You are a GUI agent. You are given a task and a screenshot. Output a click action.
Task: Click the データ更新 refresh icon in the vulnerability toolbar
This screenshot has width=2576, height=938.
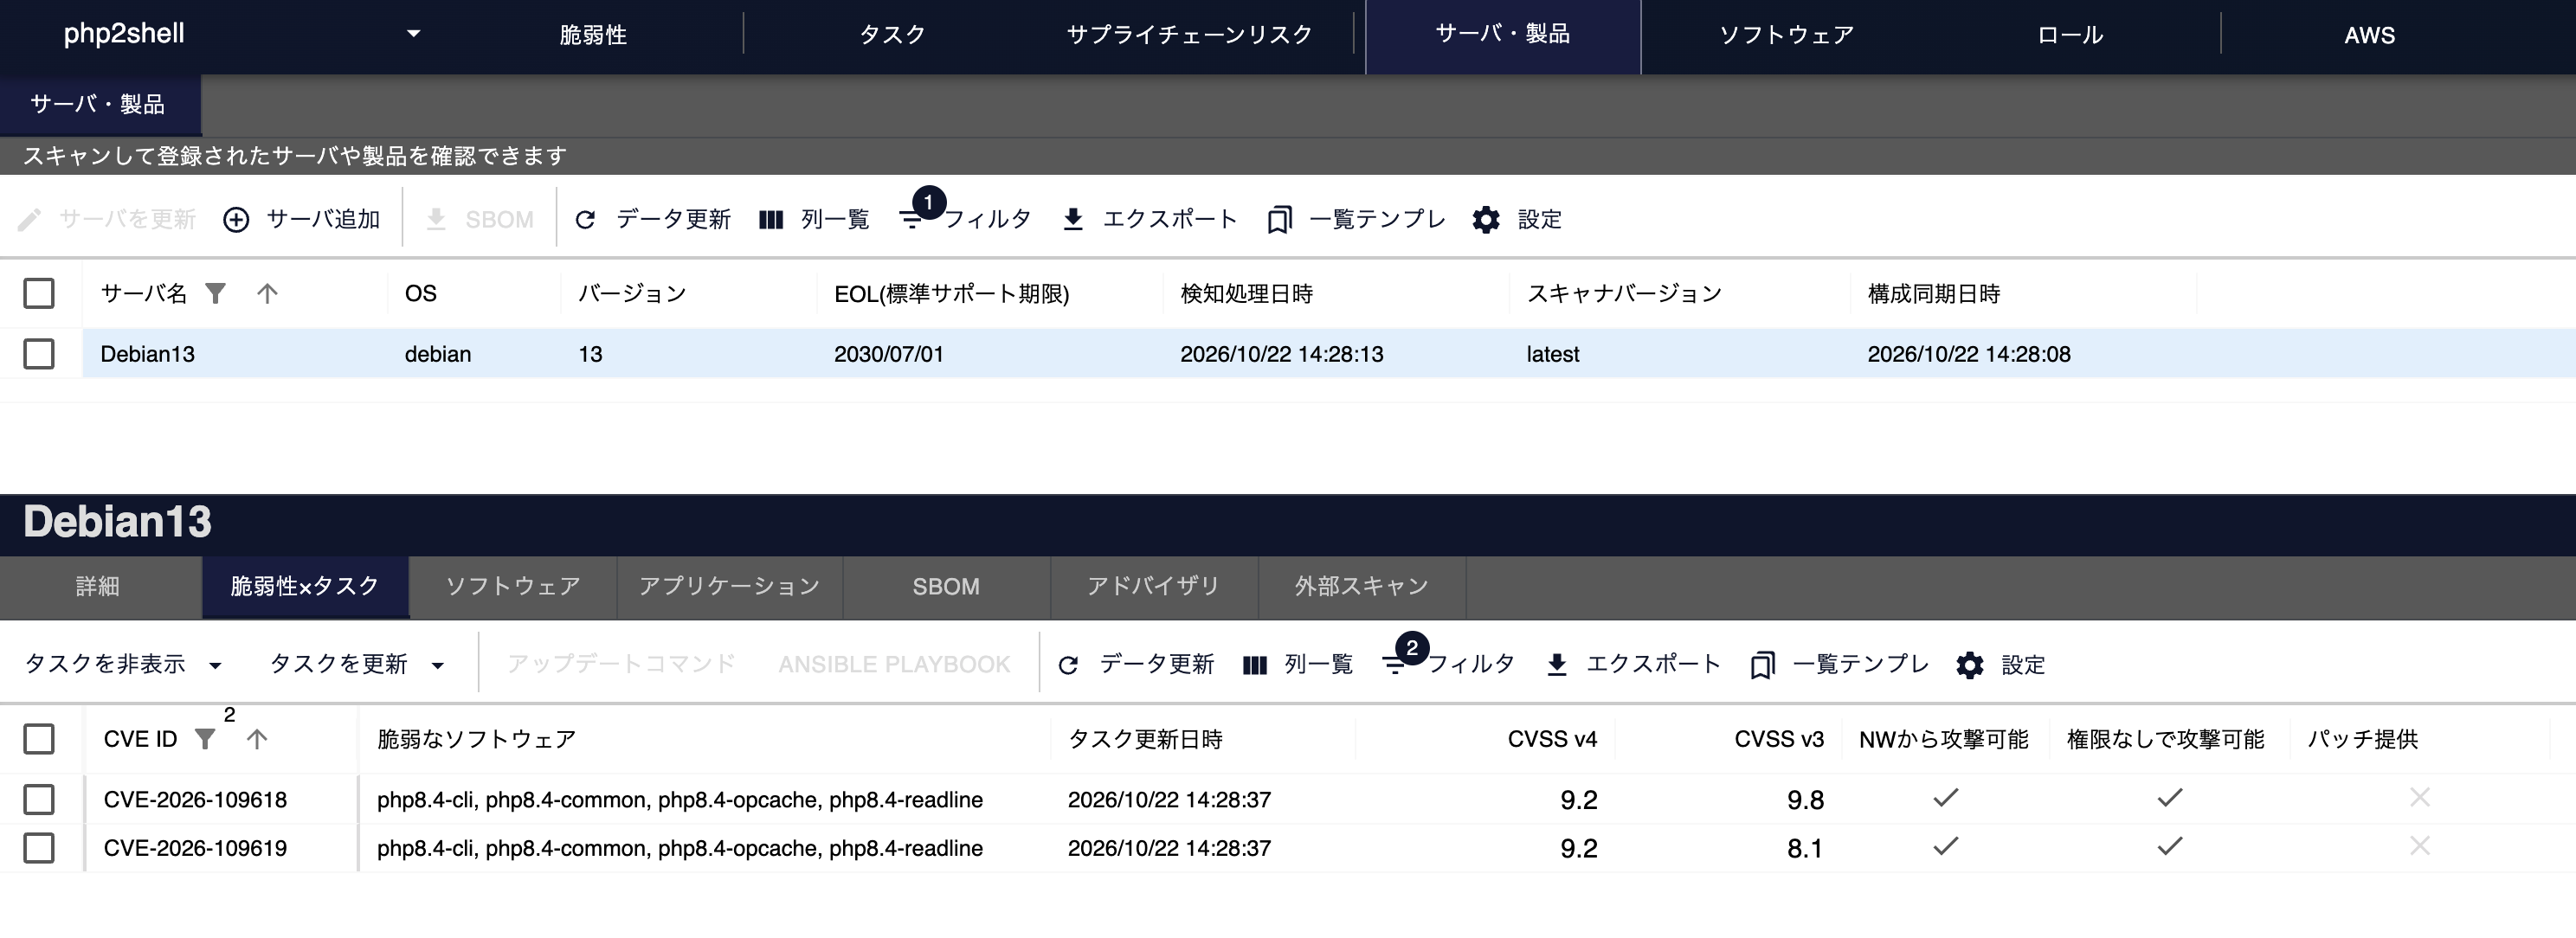point(1069,665)
